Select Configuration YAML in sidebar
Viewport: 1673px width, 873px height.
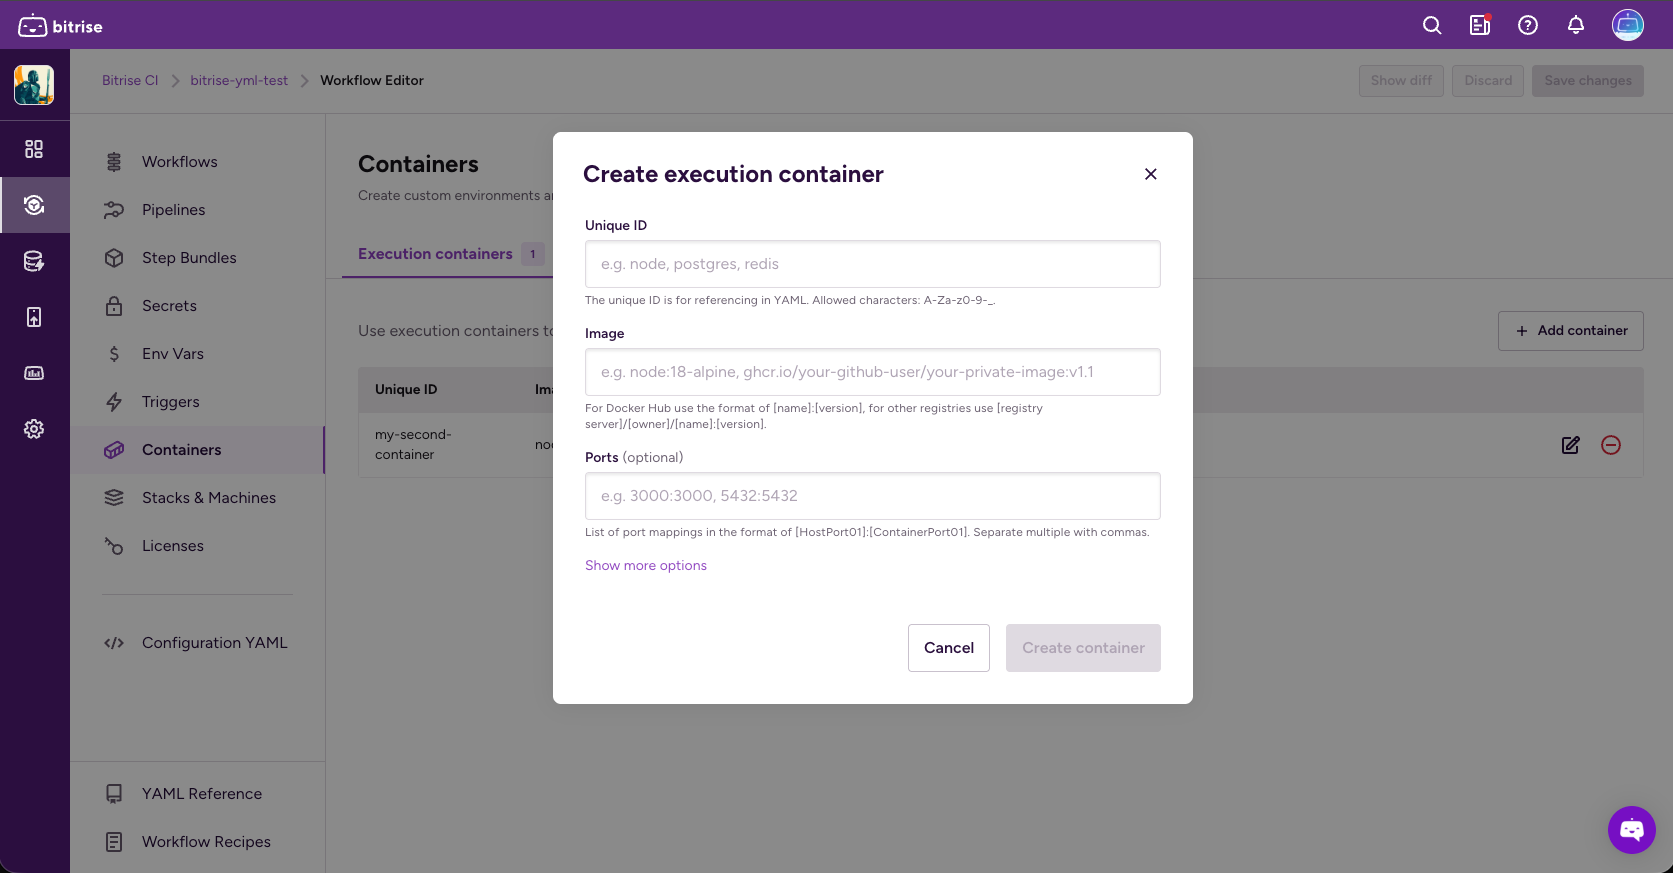(214, 643)
